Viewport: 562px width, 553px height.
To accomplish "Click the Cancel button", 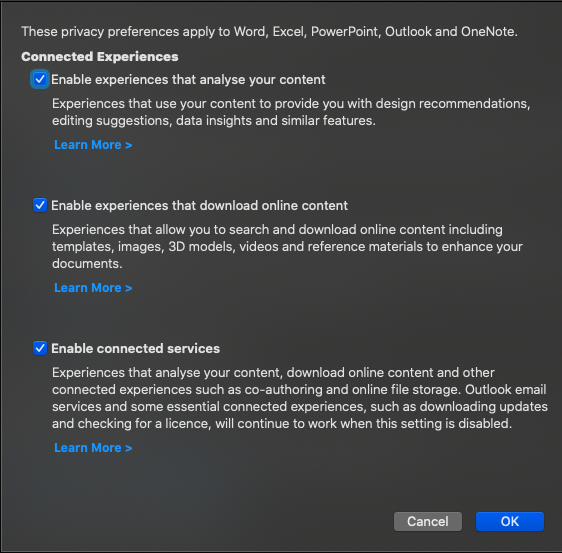I will pyautogui.click(x=428, y=521).
